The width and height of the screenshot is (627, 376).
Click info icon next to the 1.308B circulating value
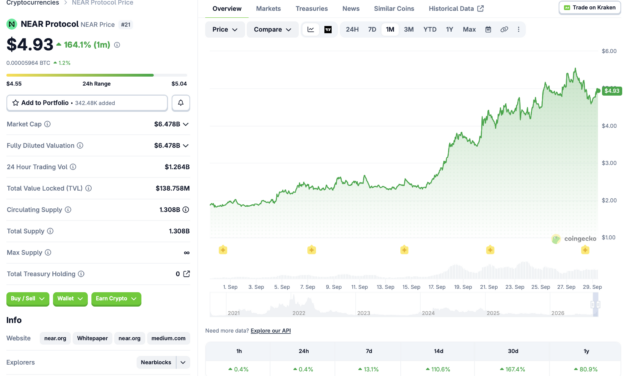click(x=186, y=210)
